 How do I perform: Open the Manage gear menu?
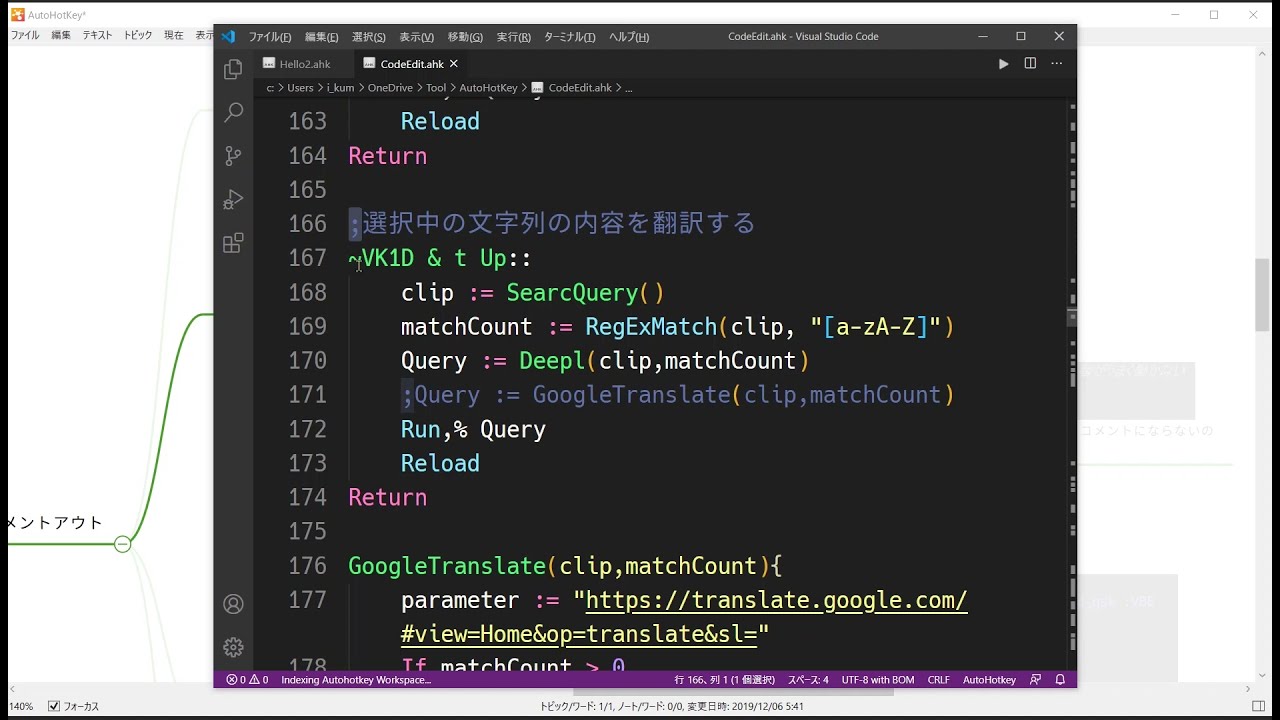point(233,647)
